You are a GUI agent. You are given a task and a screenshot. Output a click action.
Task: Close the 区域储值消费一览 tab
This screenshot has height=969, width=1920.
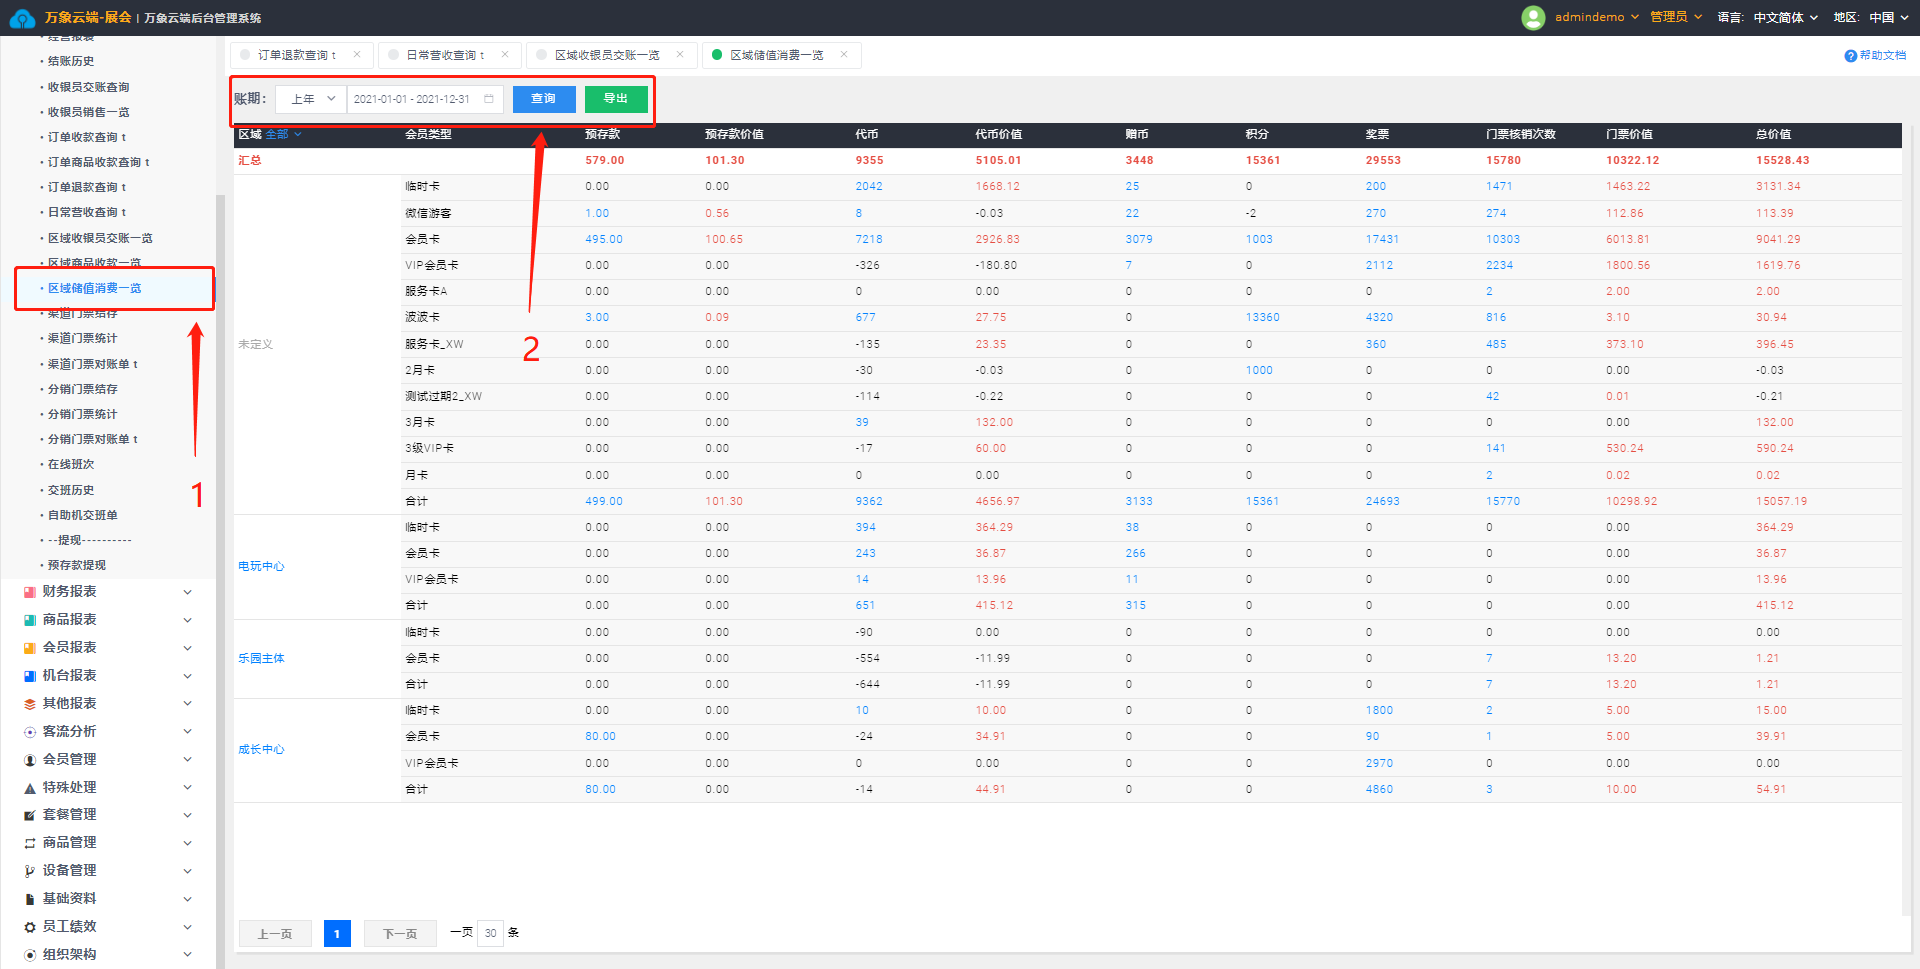(844, 55)
